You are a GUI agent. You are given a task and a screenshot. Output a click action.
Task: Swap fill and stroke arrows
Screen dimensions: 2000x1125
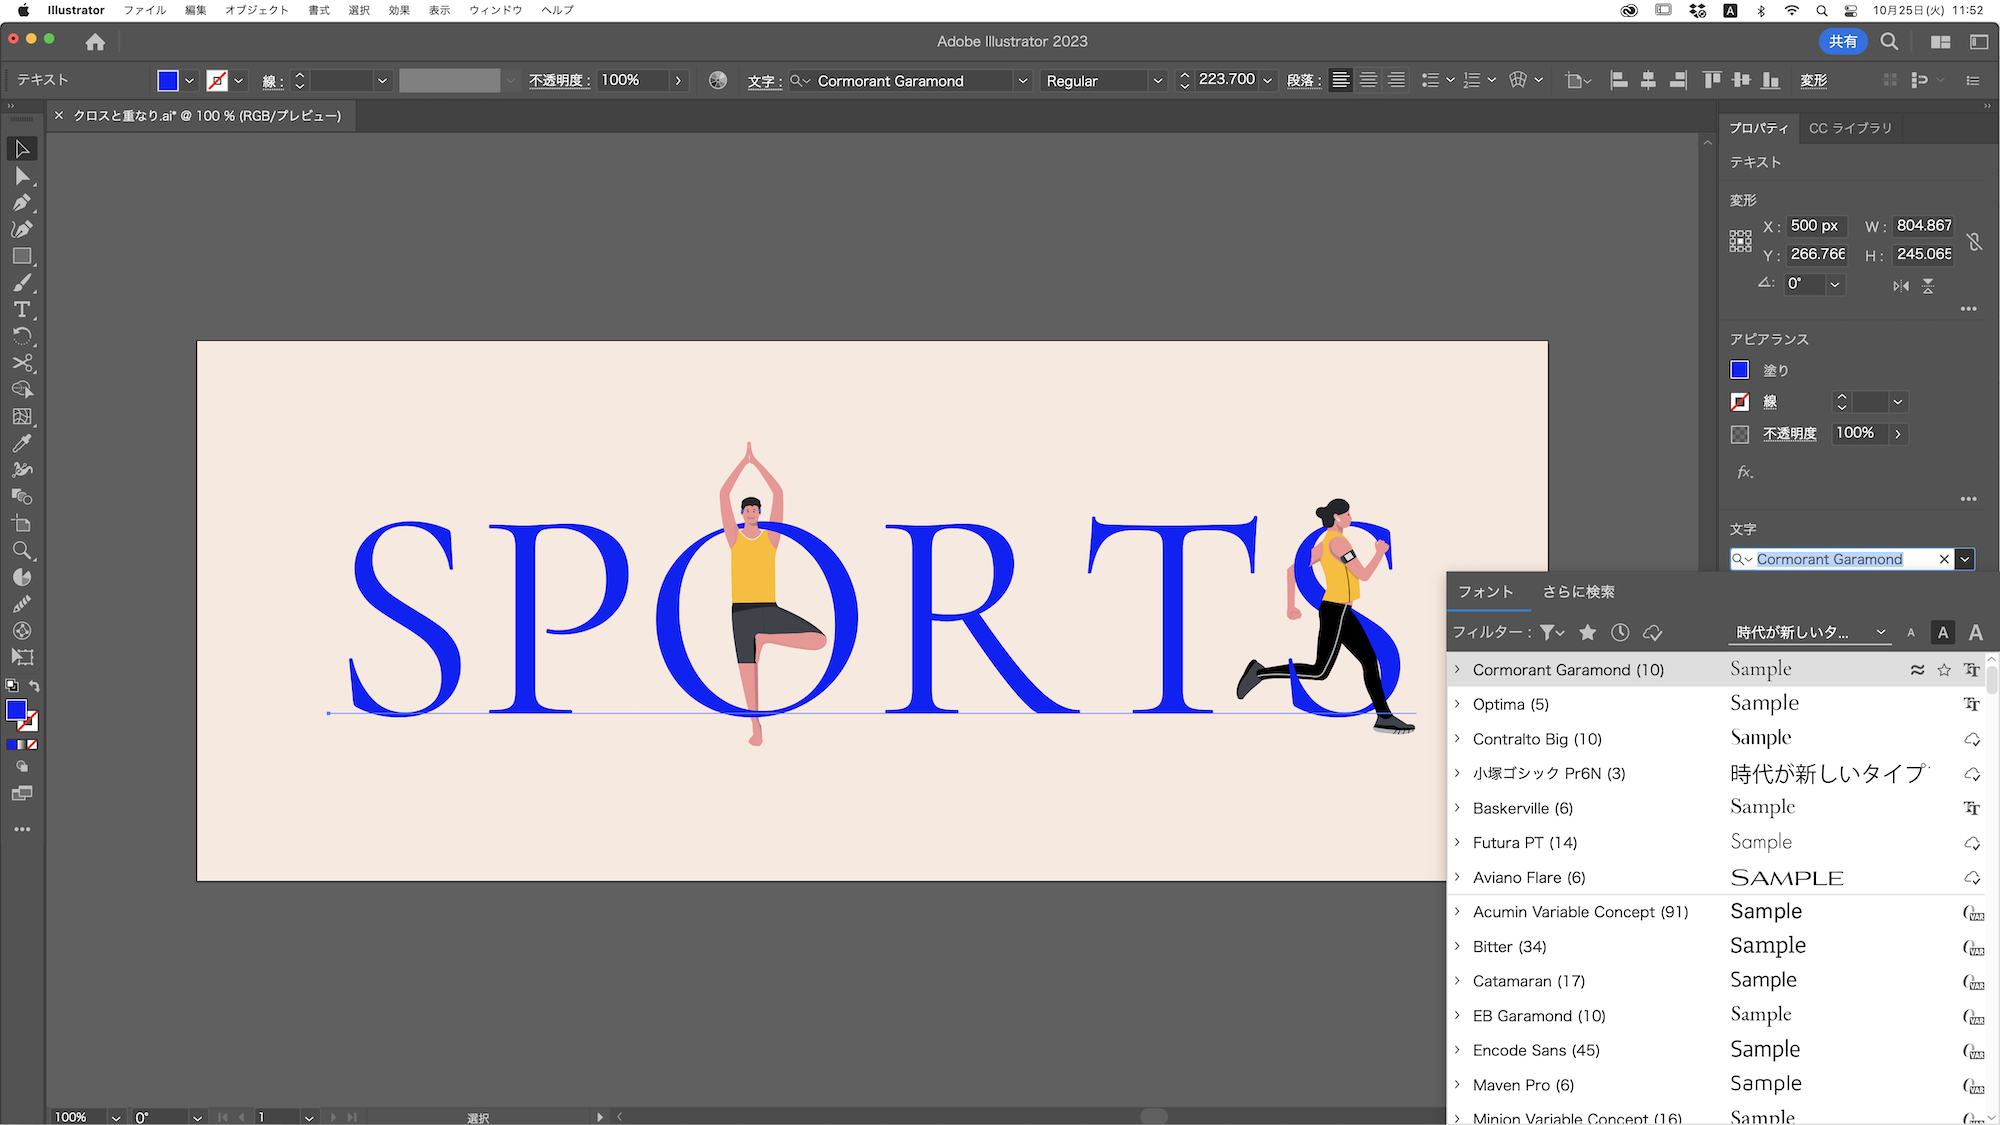[x=34, y=686]
